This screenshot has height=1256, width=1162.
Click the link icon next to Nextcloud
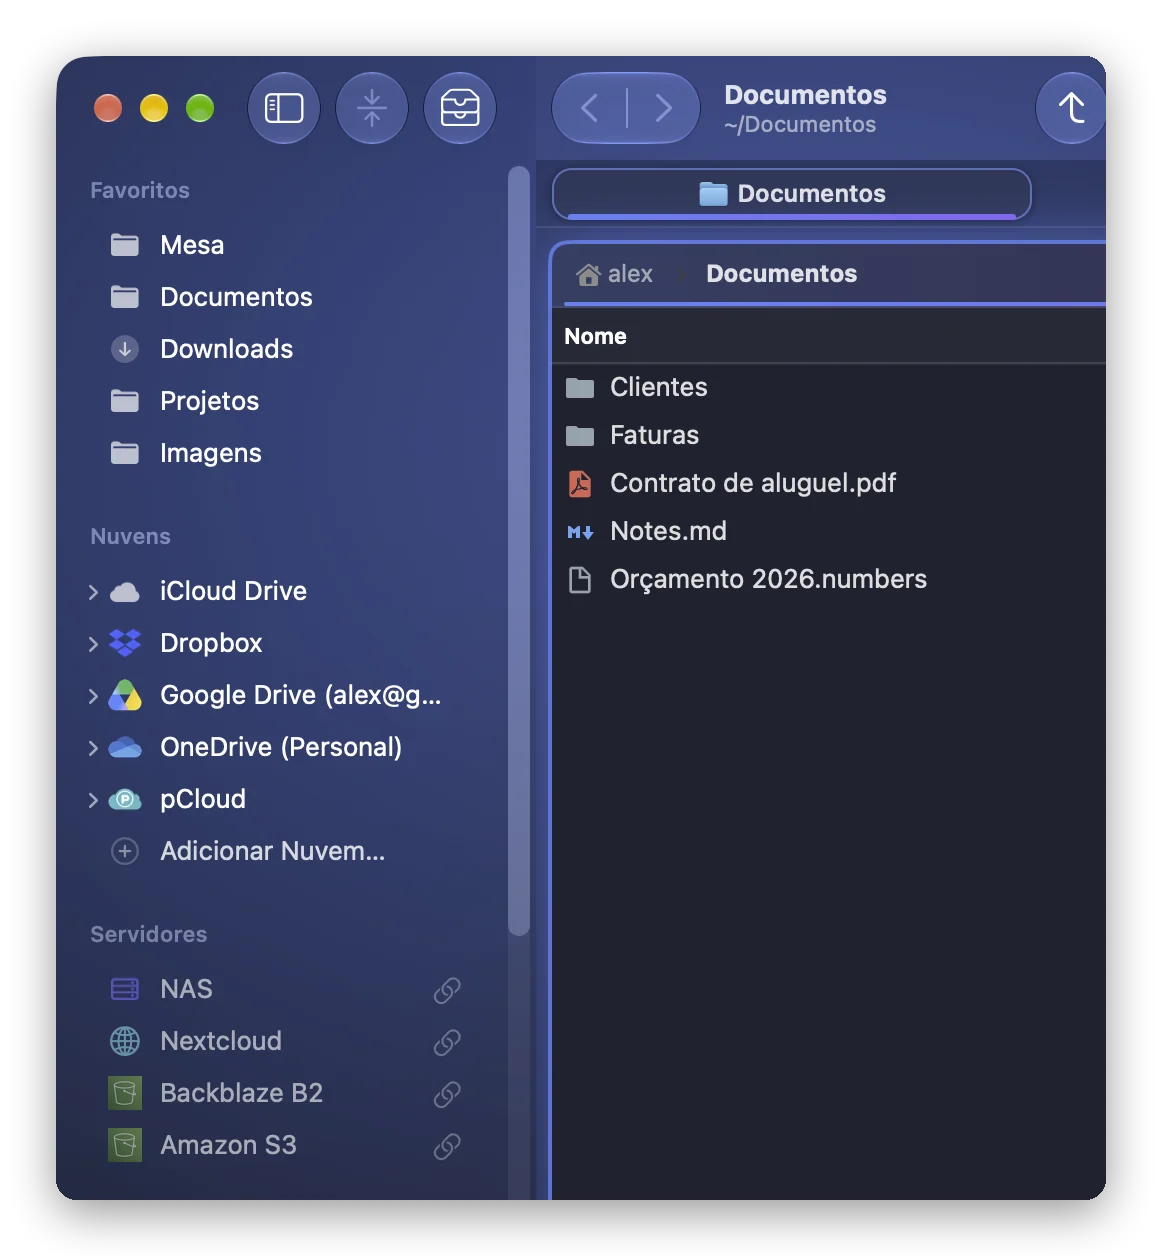[447, 1042]
